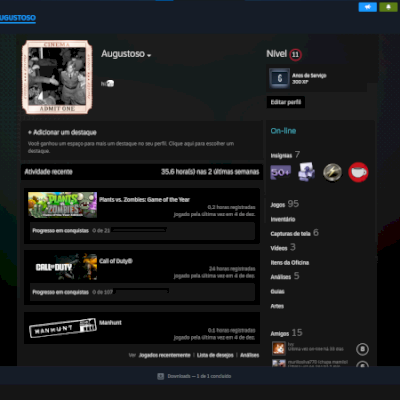
Task: Click the first friend's level 8 badge
Action: click(362, 349)
